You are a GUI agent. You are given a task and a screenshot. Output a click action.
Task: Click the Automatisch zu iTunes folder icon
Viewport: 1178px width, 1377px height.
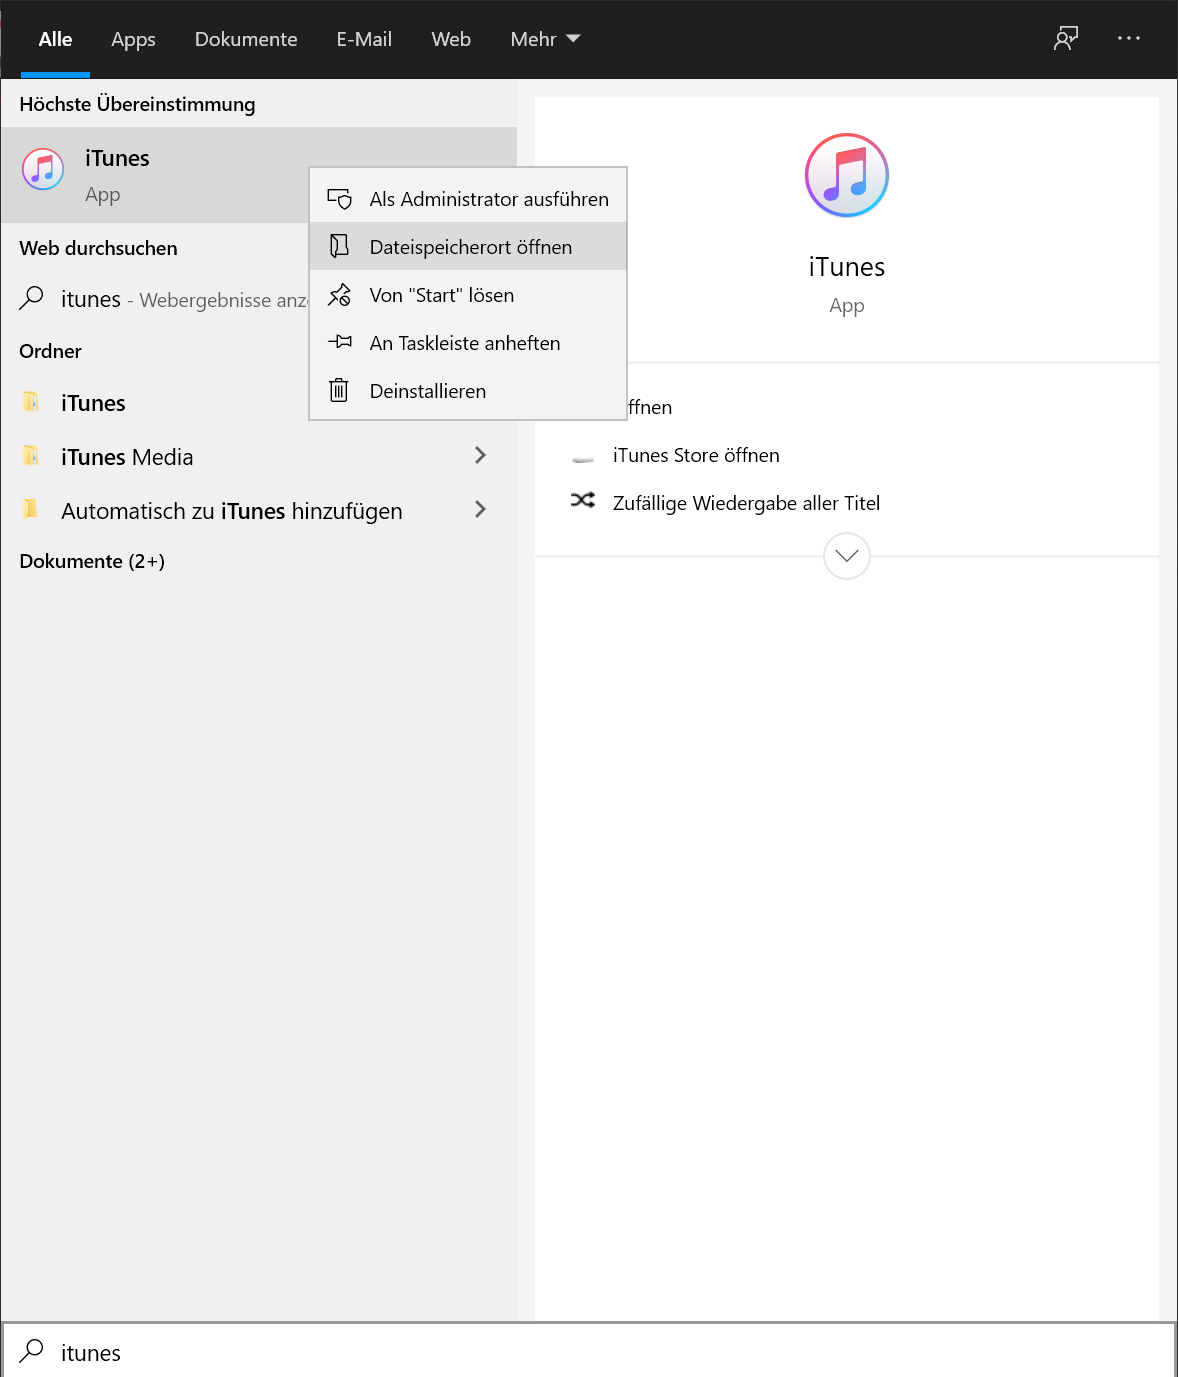(x=31, y=510)
